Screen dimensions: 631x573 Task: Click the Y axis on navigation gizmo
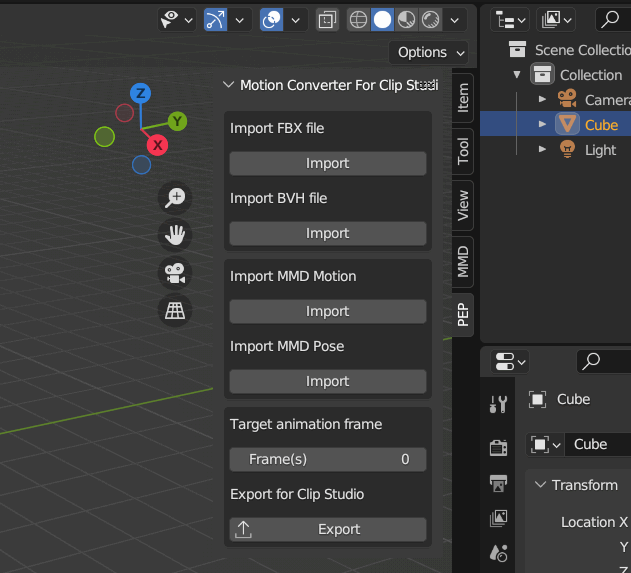[x=177, y=121]
